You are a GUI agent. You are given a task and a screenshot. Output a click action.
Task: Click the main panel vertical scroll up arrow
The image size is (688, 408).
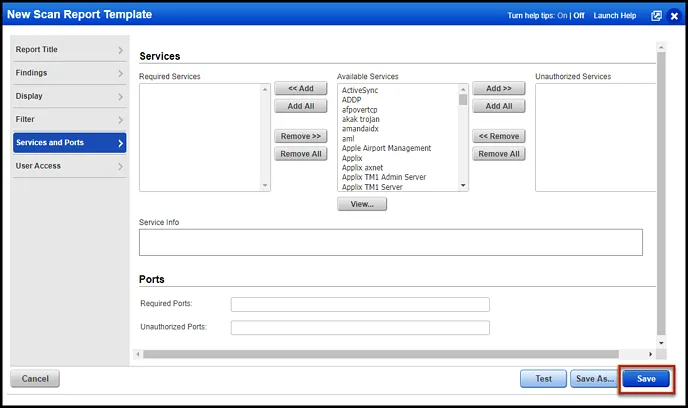pyautogui.click(x=661, y=47)
